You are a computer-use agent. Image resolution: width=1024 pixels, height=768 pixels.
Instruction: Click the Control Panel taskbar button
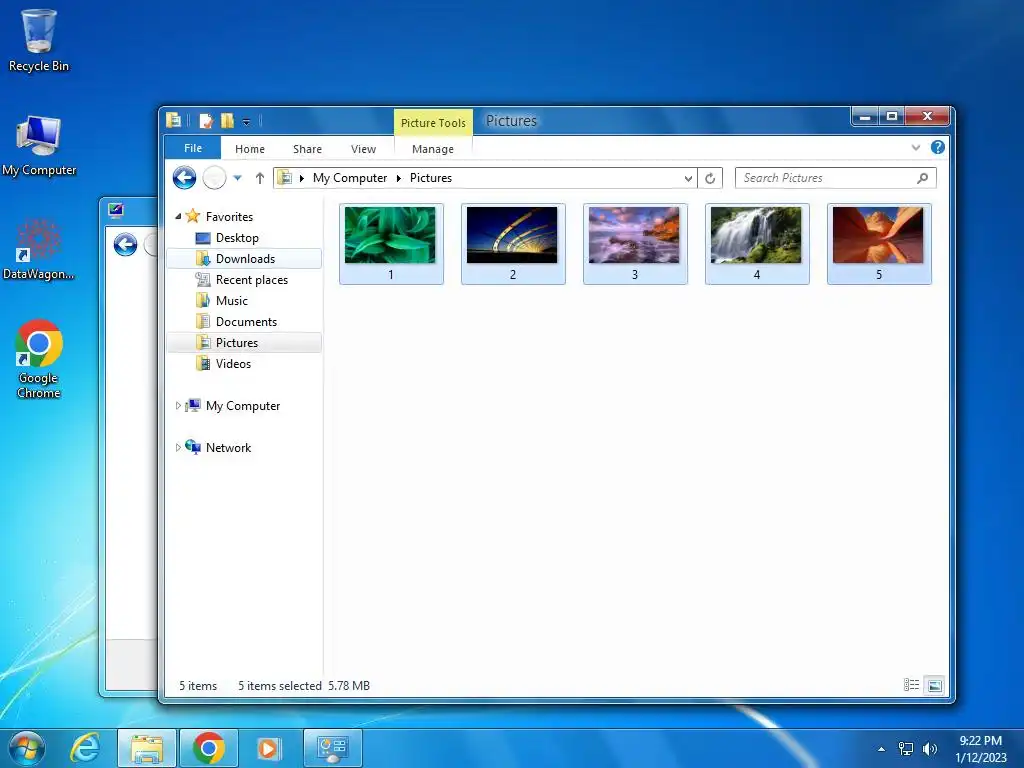tap(332, 748)
